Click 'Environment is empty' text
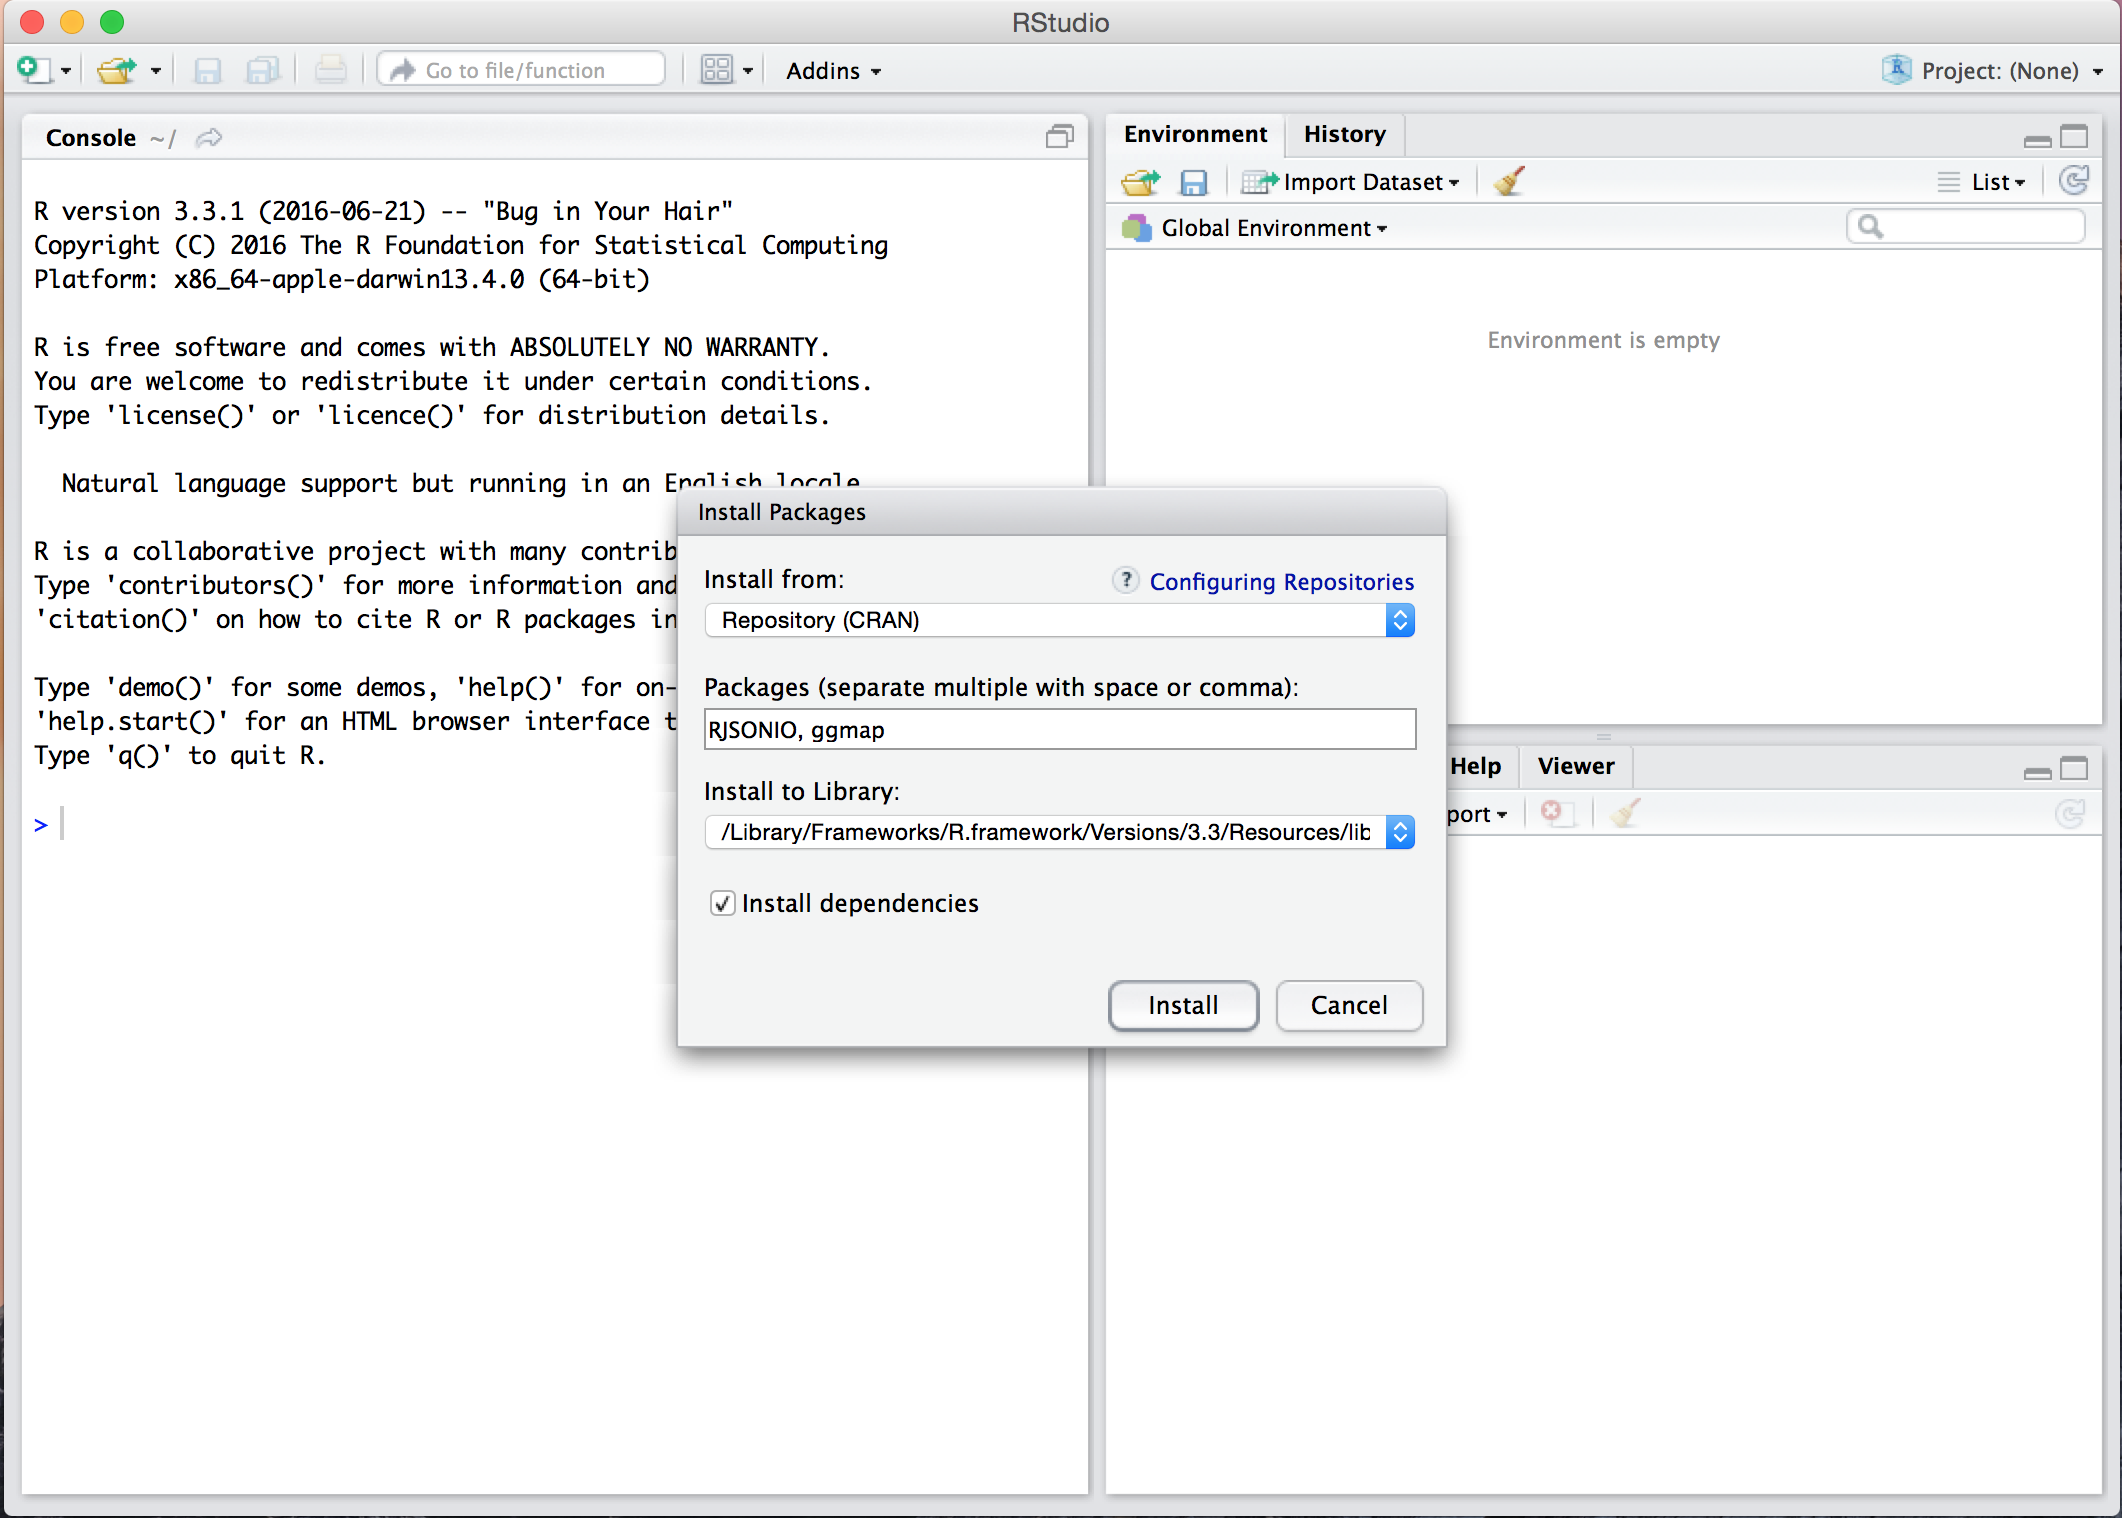The width and height of the screenshot is (2122, 1518). [x=1603, y=340]
